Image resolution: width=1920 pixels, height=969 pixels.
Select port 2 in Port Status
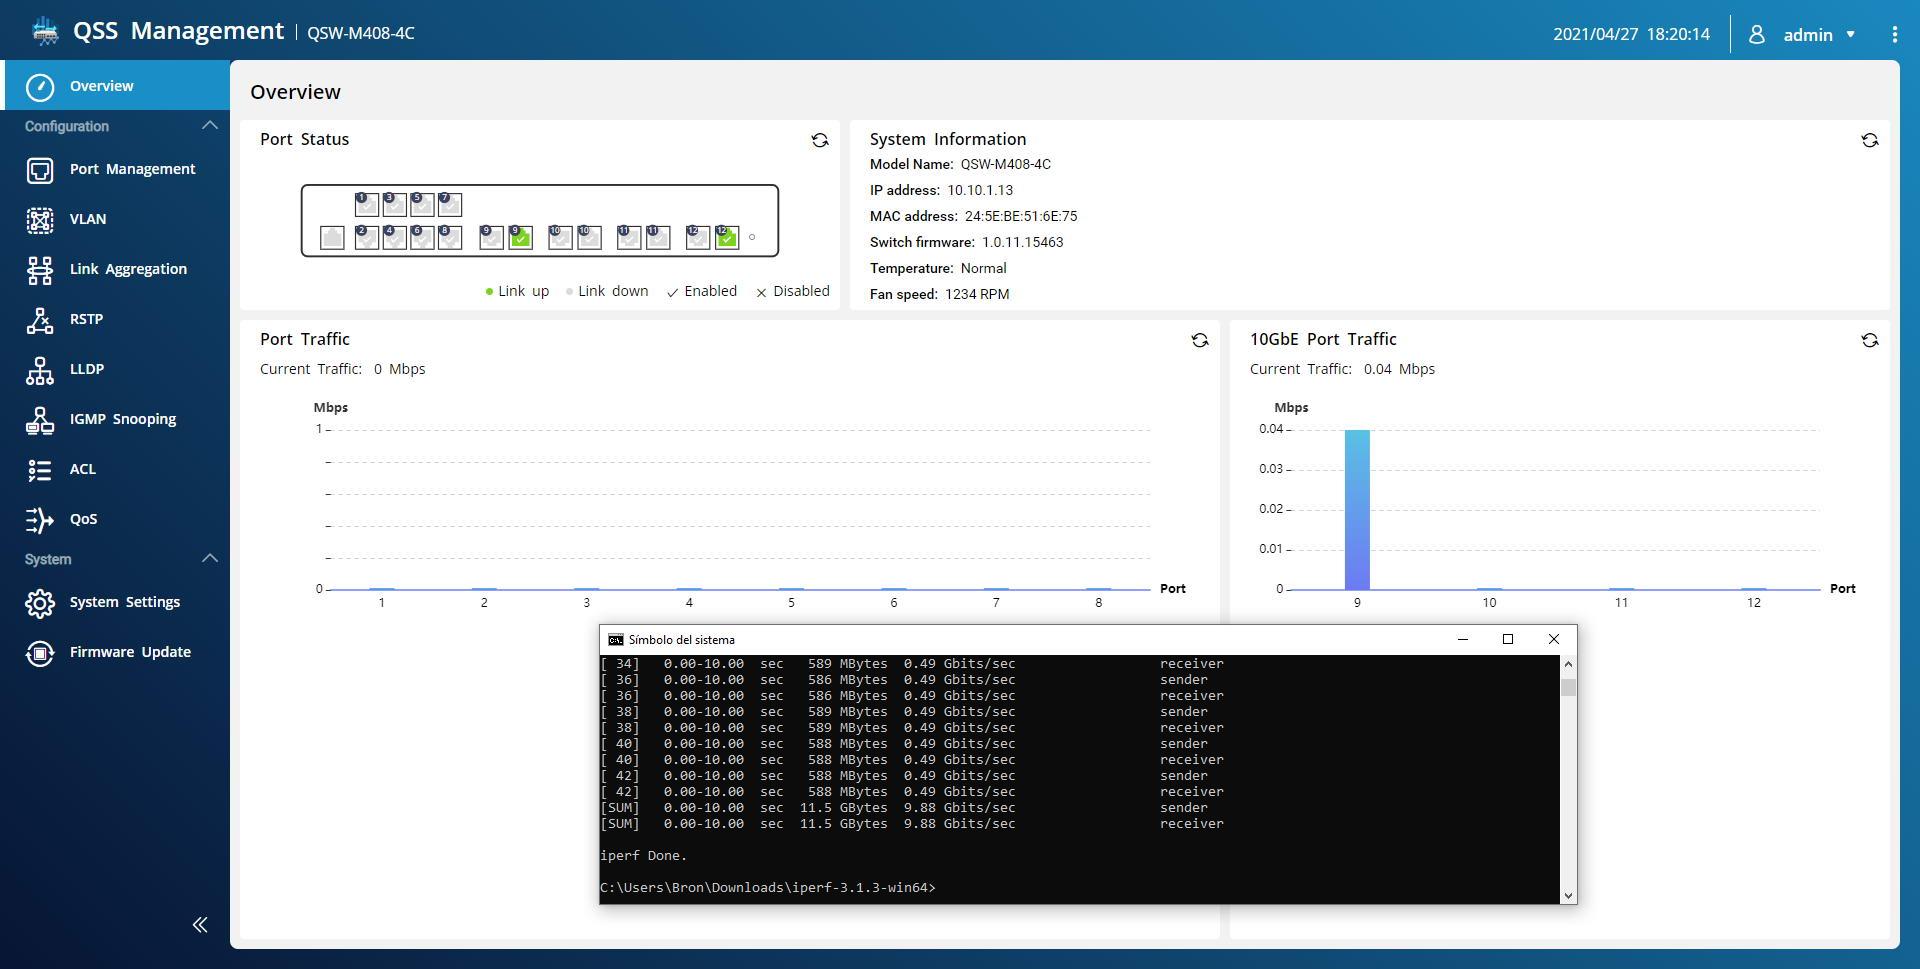coord(366,237)
